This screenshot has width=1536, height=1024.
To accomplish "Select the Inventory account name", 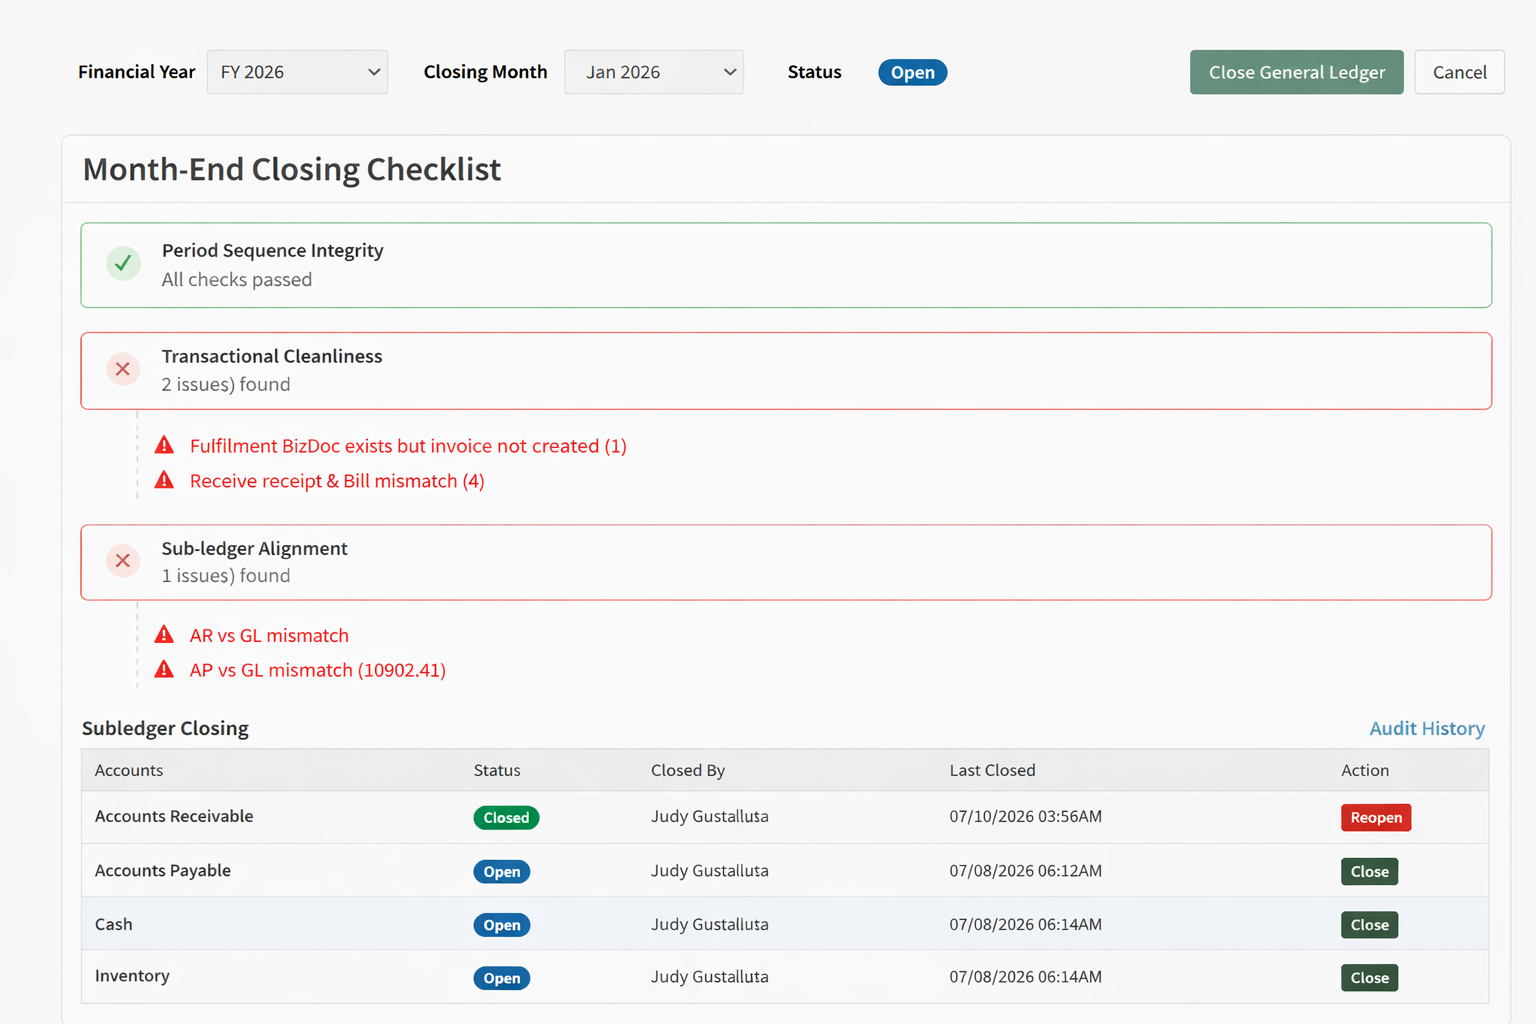I will [x=132, y=976].
